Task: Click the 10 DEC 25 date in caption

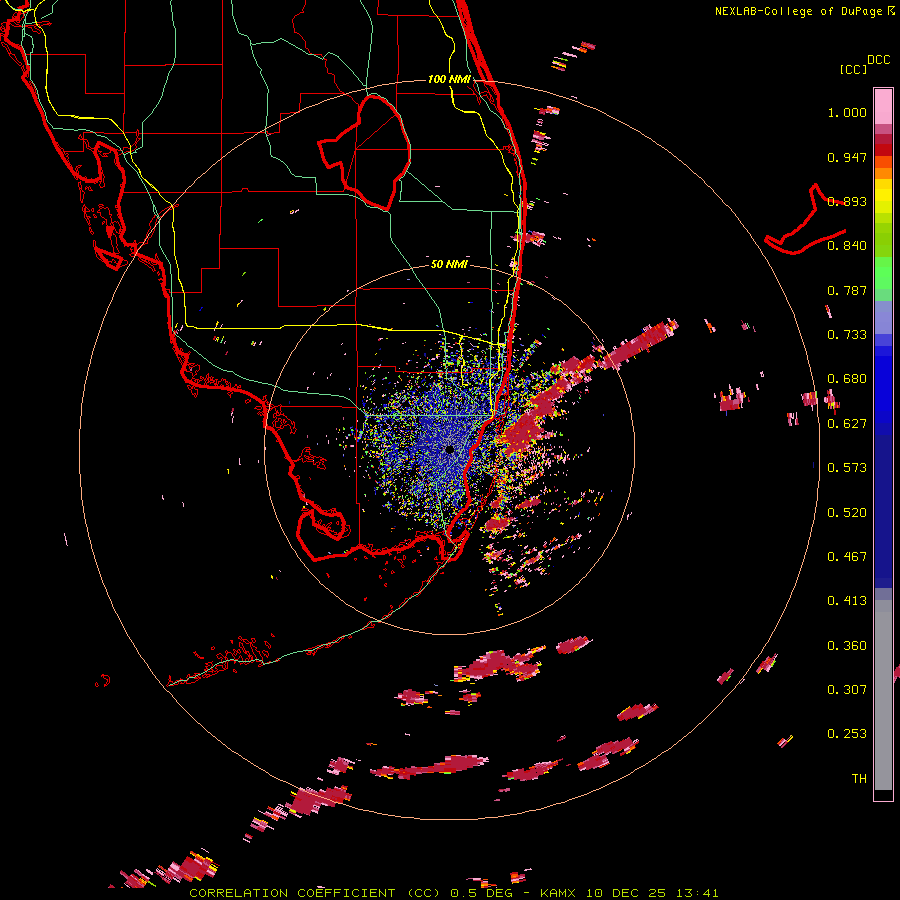Action: tap(627, 893)
